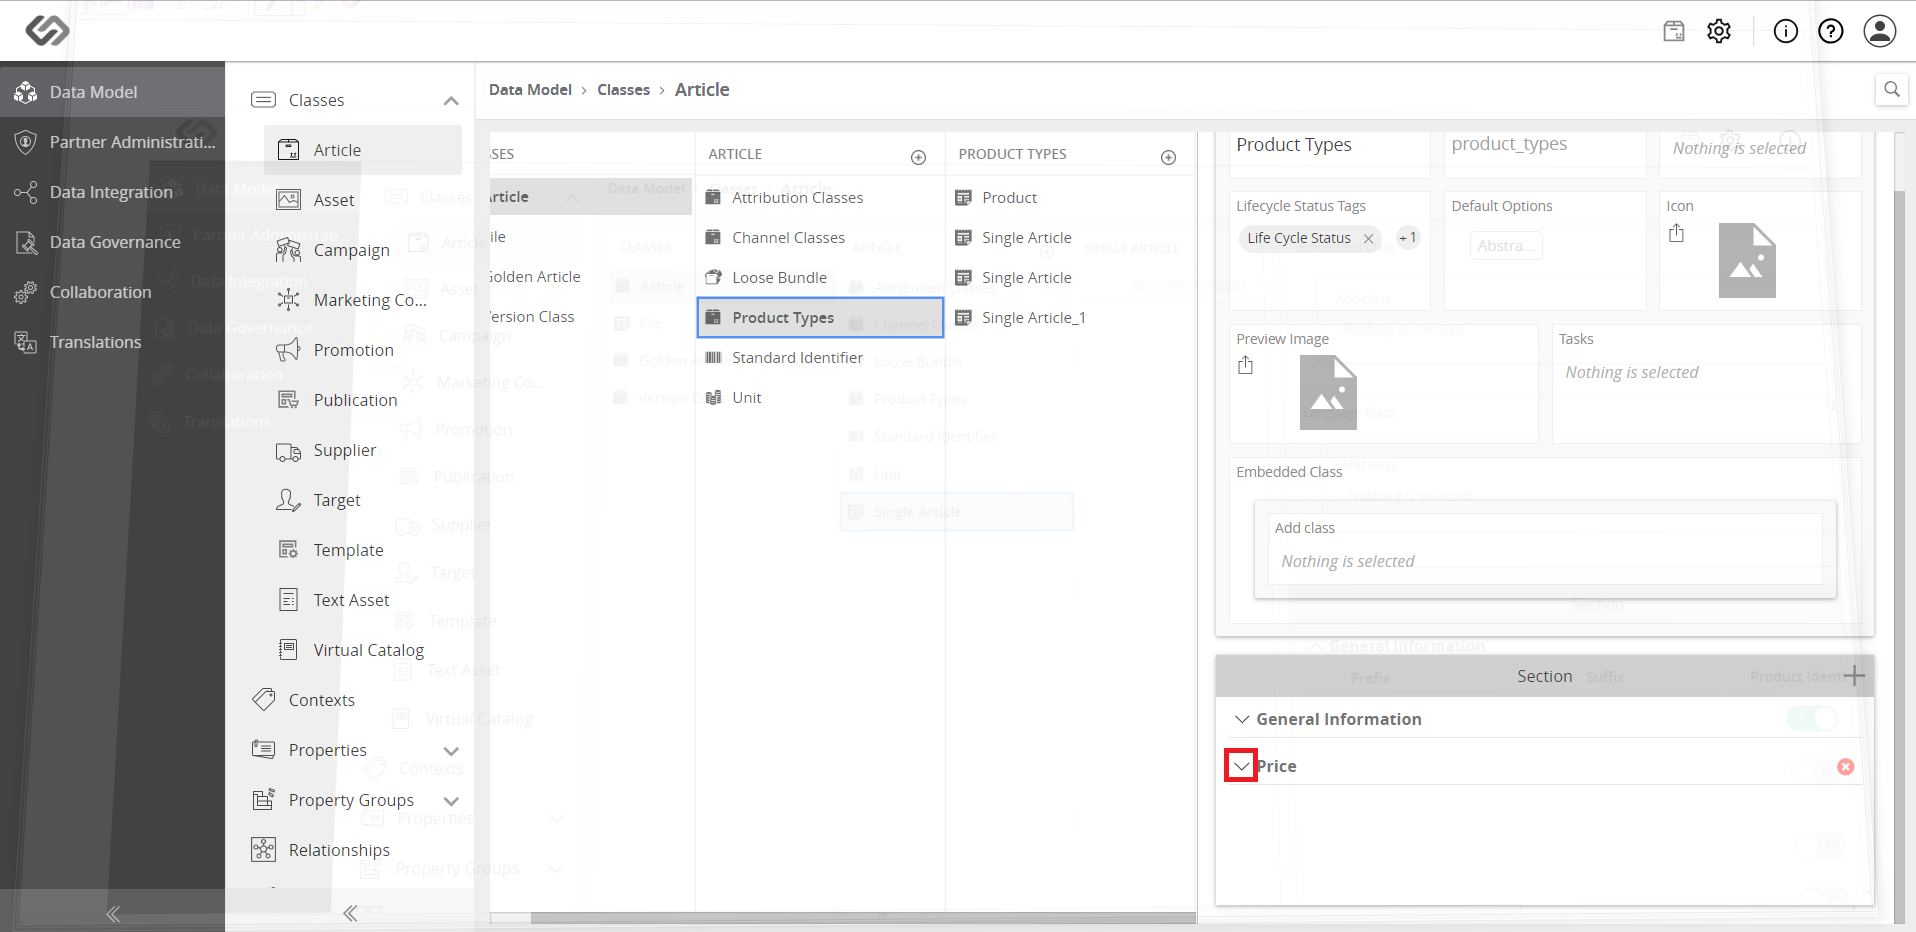Remove Life Cycle Status tag
Viewport: 1916px width, 932px height.
click(x=1368, y=239)
